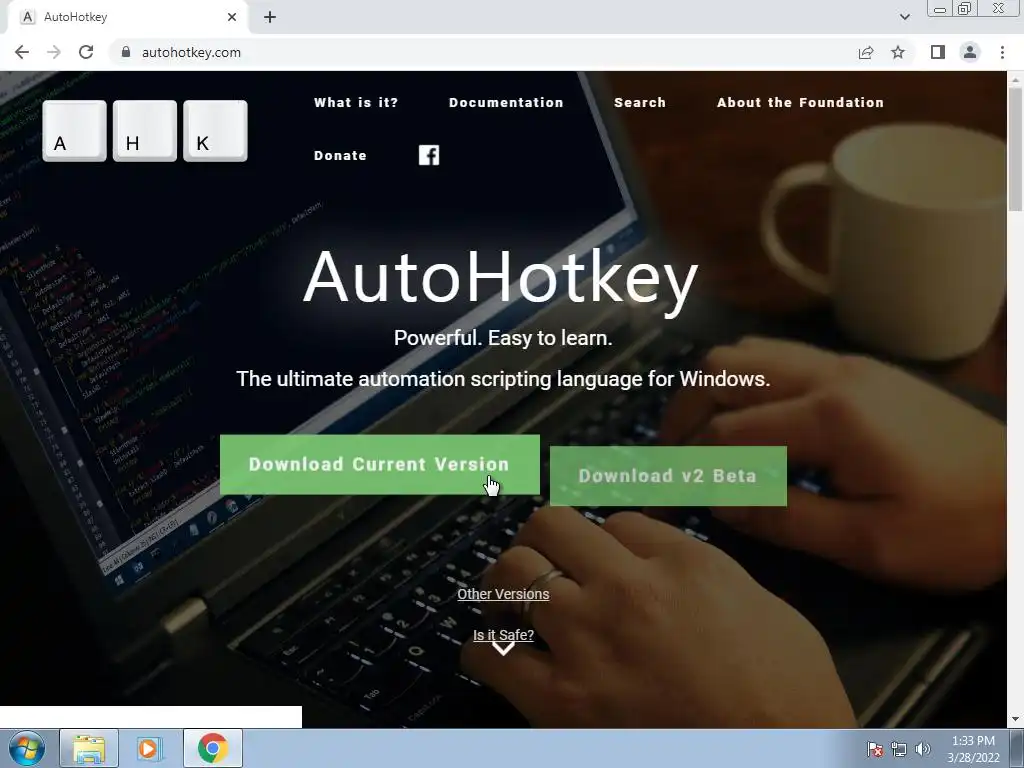
Task: Open Action Center flag tray icon
Action: [x=875, y=749]
